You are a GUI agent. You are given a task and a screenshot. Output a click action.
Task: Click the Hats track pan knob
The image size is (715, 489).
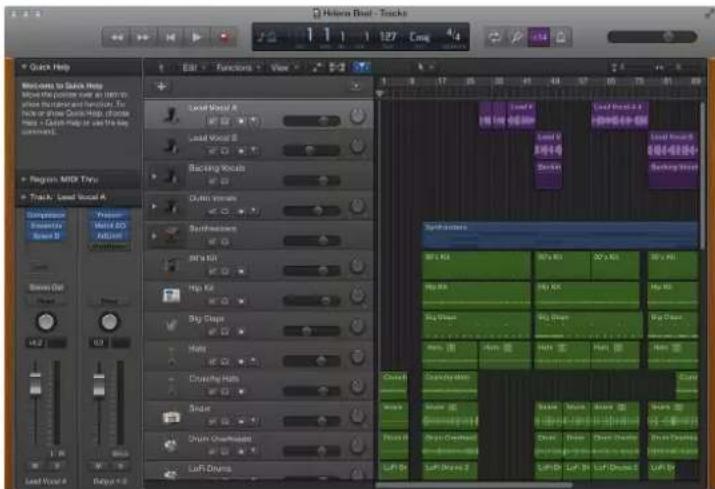click(358, 357)
